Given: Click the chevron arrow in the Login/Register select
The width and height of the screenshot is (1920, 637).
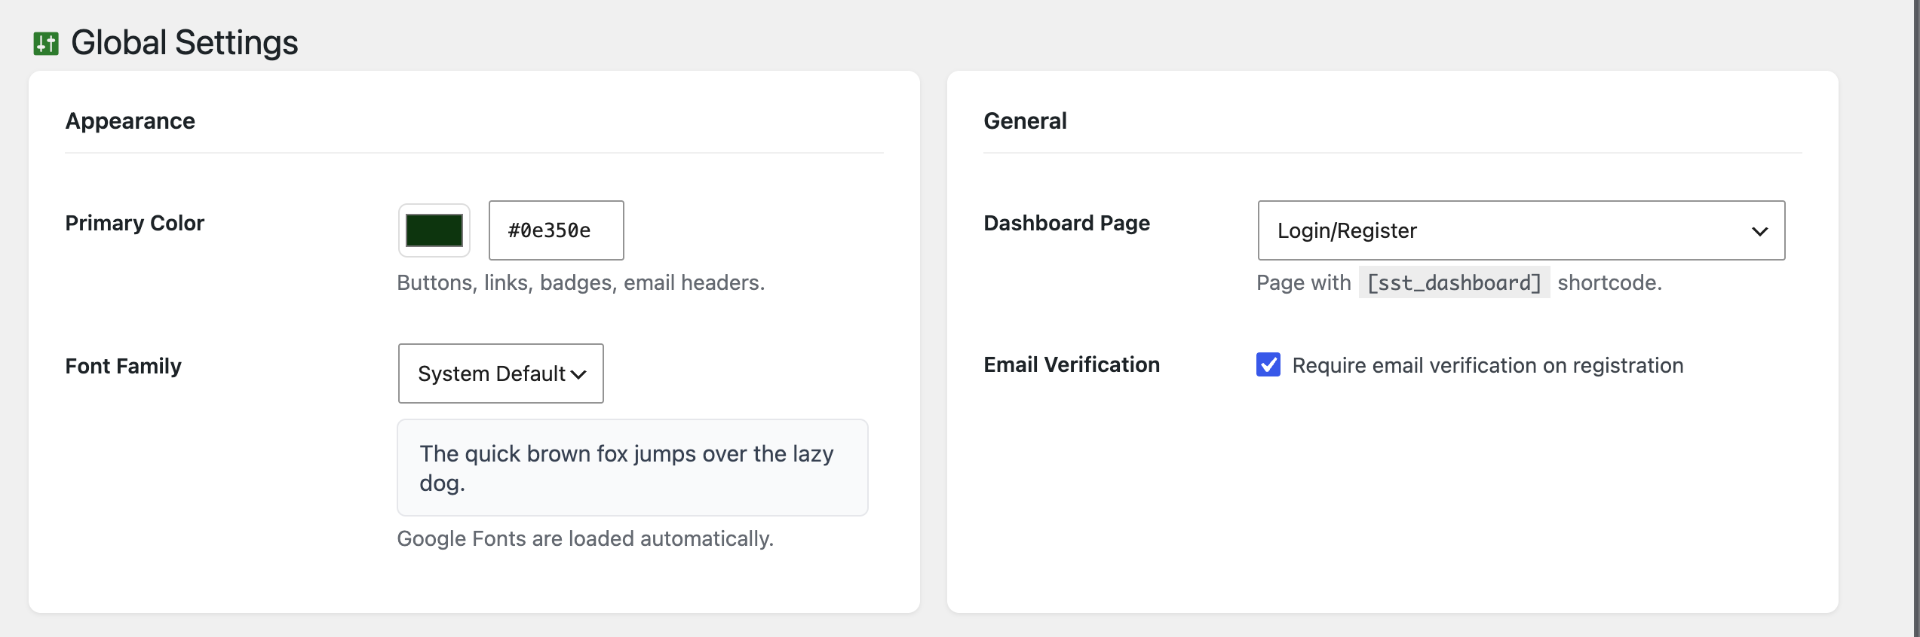Looking at the screenshot, I should (1760, 231).
